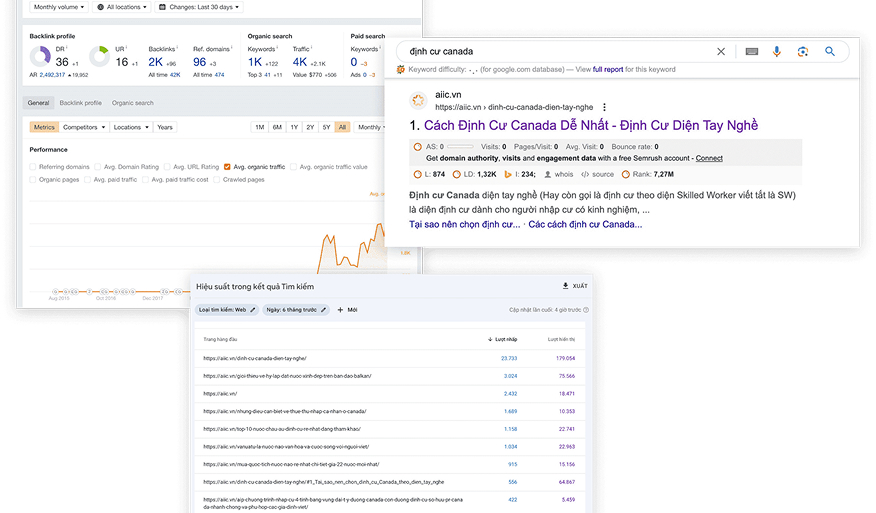
Task: Click the download icon next to XUẤT
Action: point(565,286)
